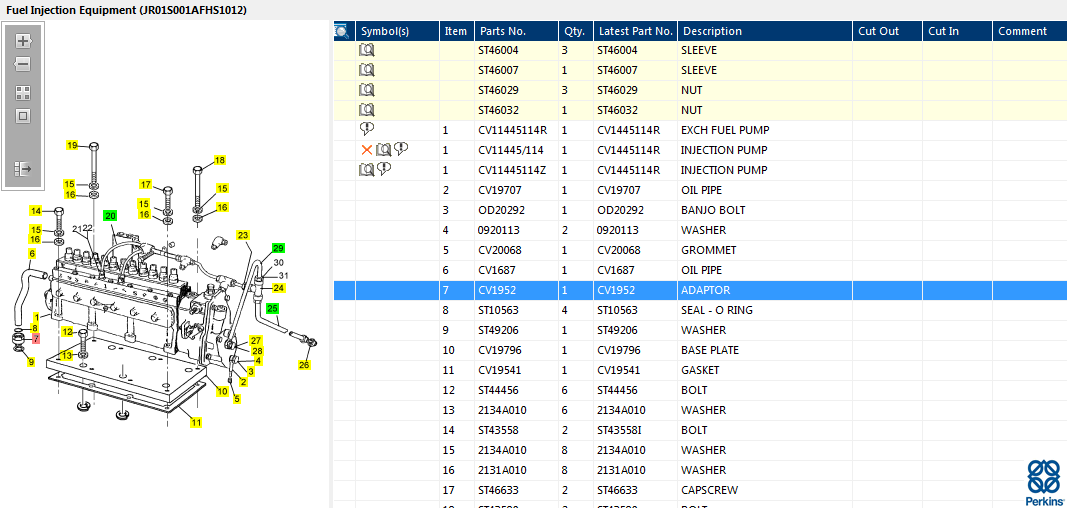The height and width of the screenshot is (508, 1067).
Task: Click the list-with-arrow icon in diagram toolbar
Action: click(x=24, y=168)
